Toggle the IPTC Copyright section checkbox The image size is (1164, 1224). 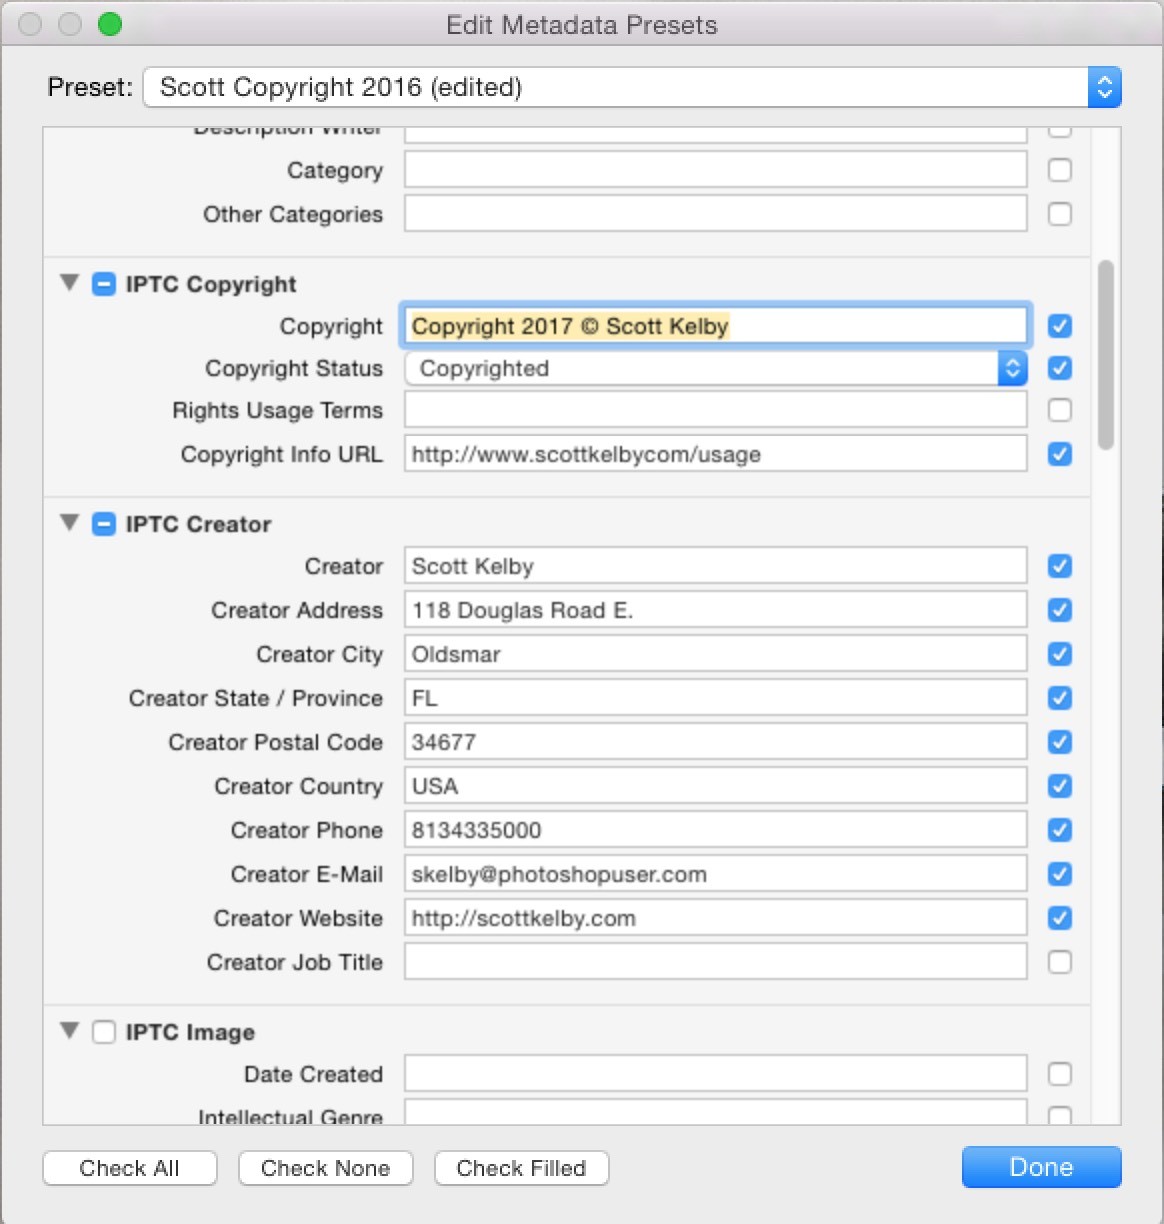(104, 284)
